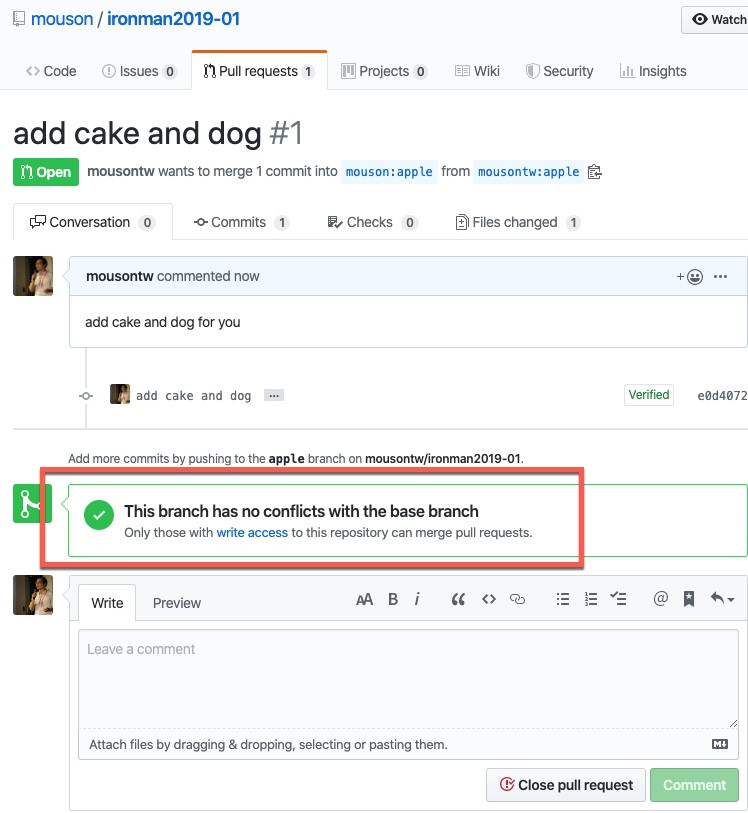Expand commit message with ellipsis button

coord(274,396)
